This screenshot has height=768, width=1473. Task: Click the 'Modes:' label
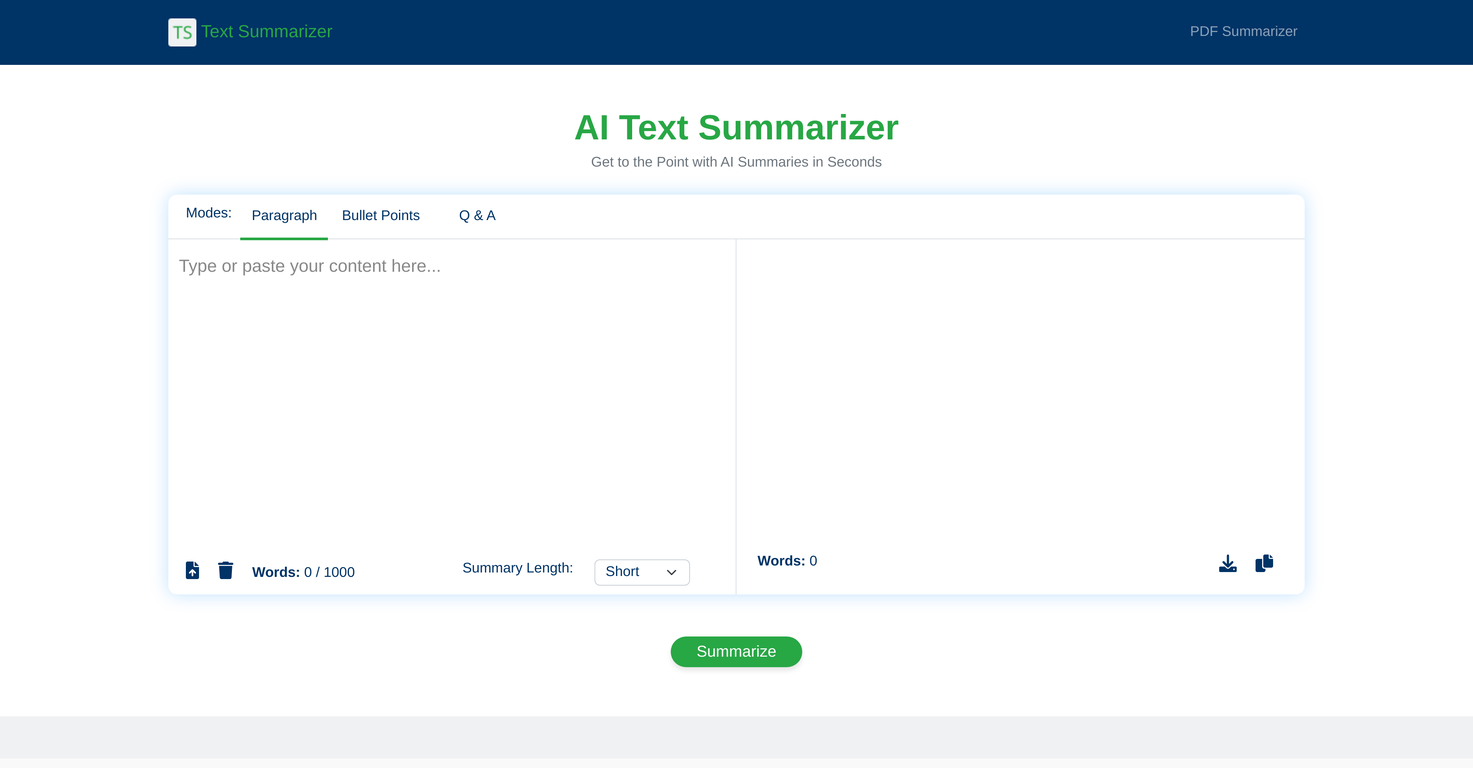pyautogui.click(x=209, y=213)
